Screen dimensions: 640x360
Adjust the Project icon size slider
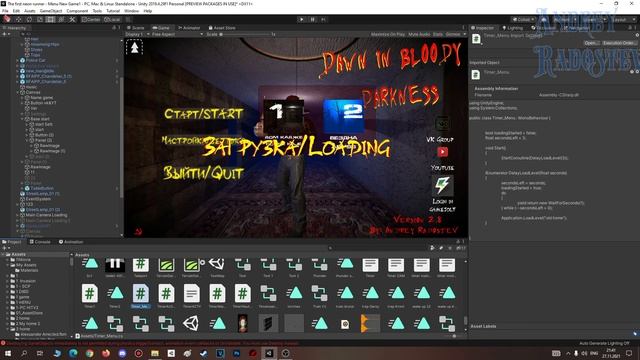[x=453, y=336]
